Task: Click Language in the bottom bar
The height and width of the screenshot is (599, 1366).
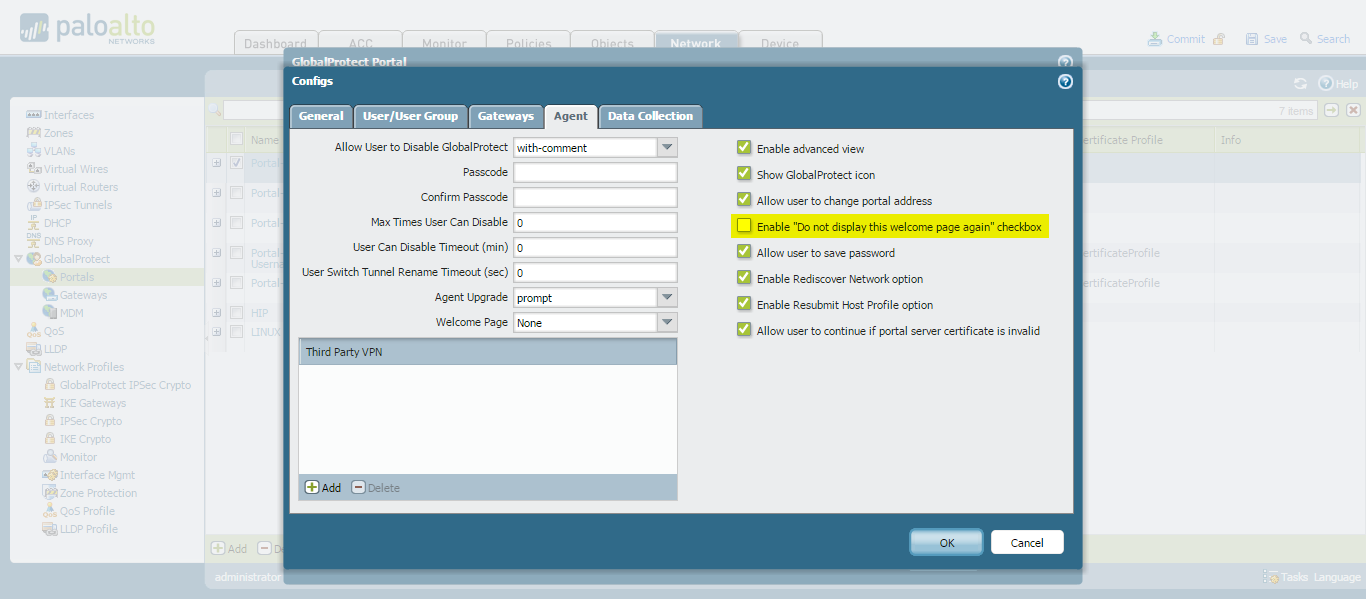Action: (x=1338, y=577)
